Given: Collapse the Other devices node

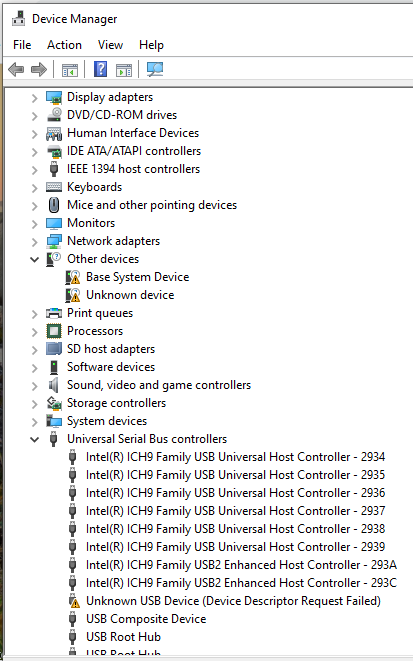Looking at the screenshot, I should [x=35, y=259].
